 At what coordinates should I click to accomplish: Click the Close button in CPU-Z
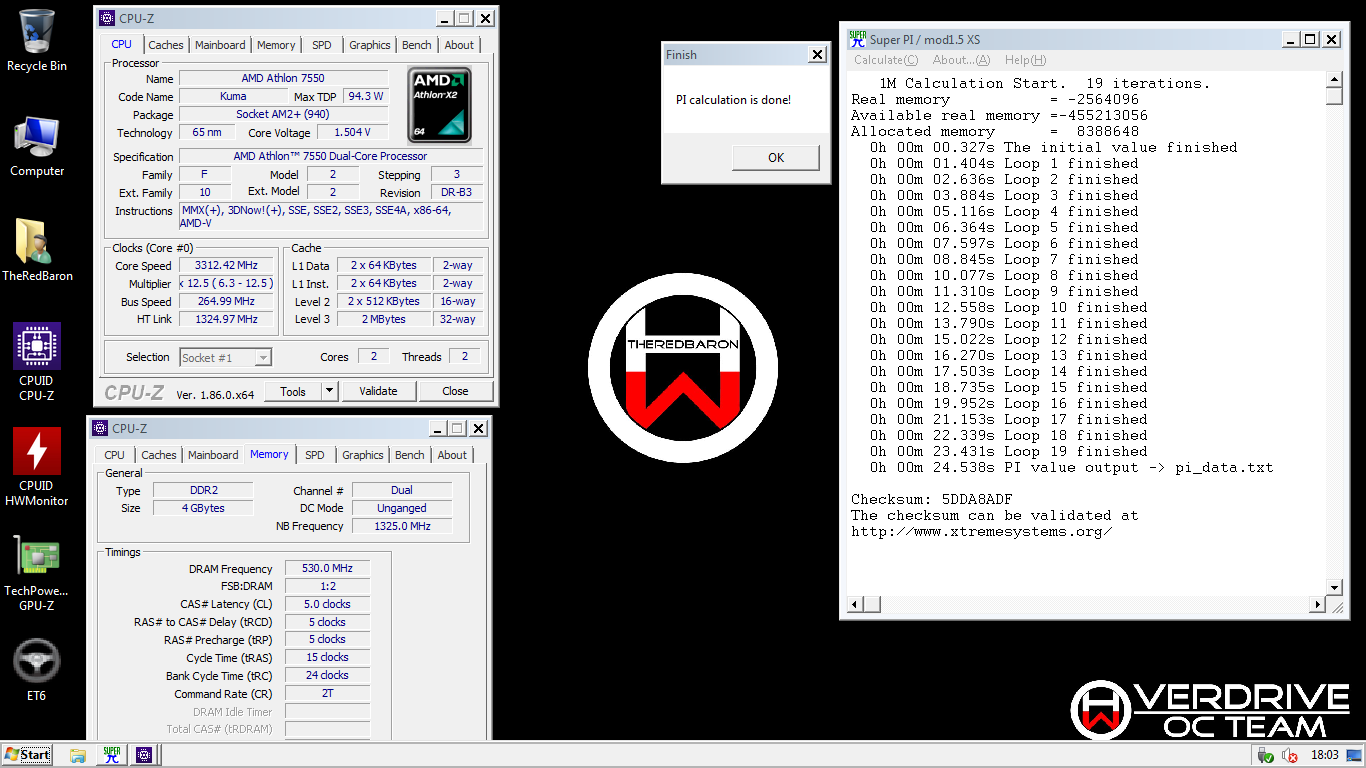pyautogui.click(x=455, y=391)
